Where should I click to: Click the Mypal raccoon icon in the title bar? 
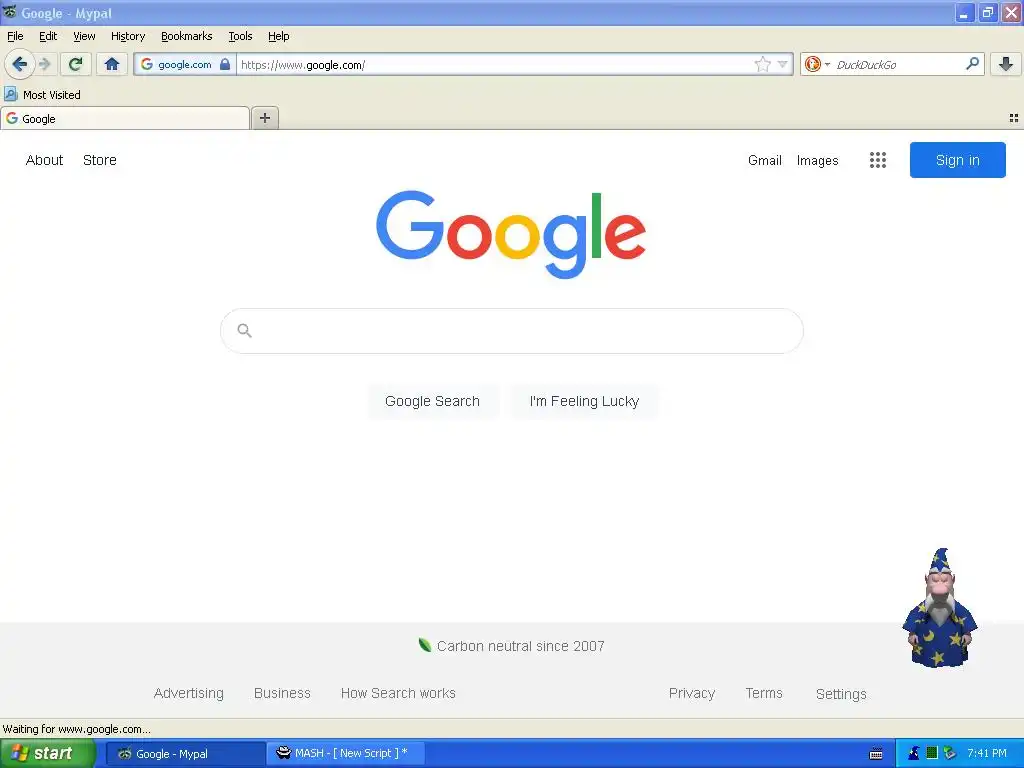(x=9, y=12)
